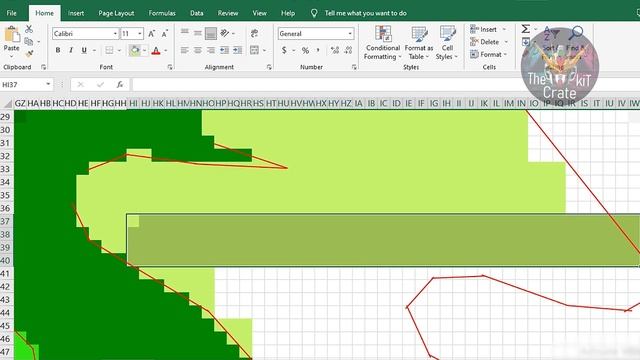The image size is (640, 360).
Task: Increase the cell indent
Action: [238, 50]
